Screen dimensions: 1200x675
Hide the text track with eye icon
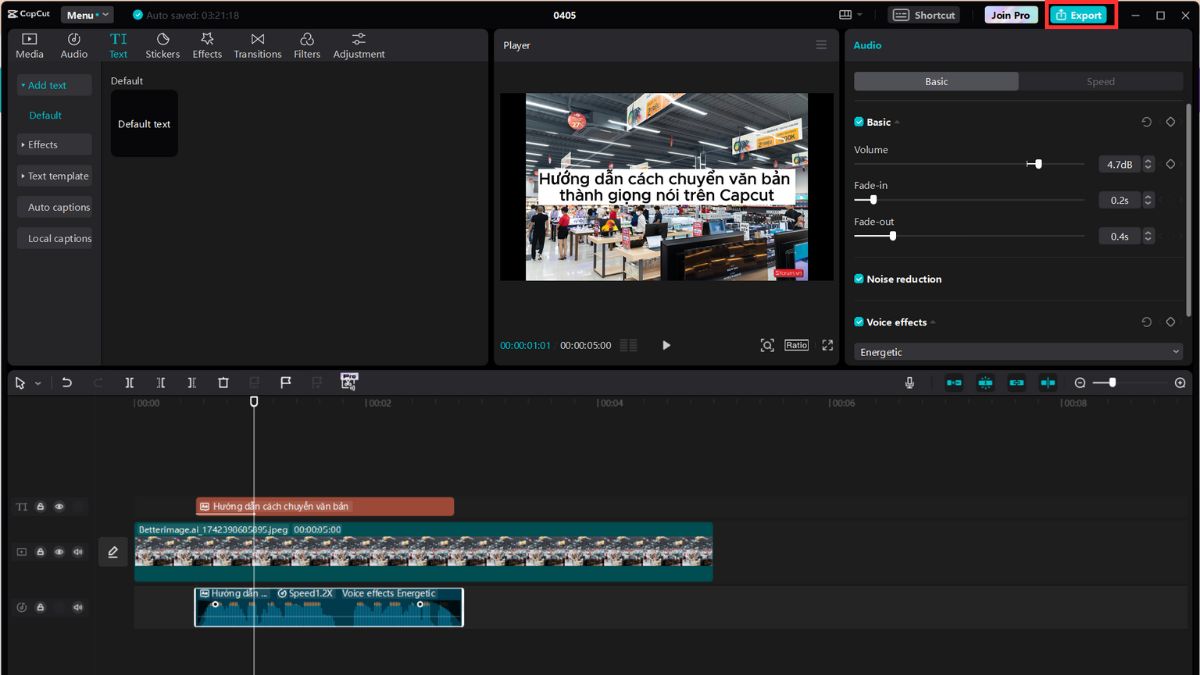point(59,507)
